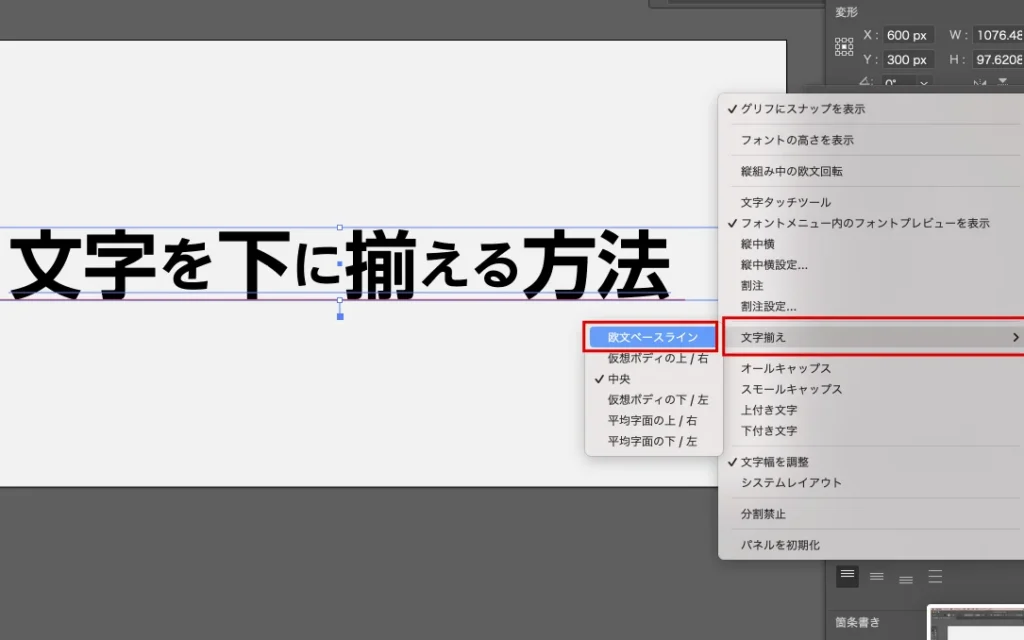Choose 平均字面の上 / 右 option
This screenshot has height=640, width=1024.
pos(652,421)
